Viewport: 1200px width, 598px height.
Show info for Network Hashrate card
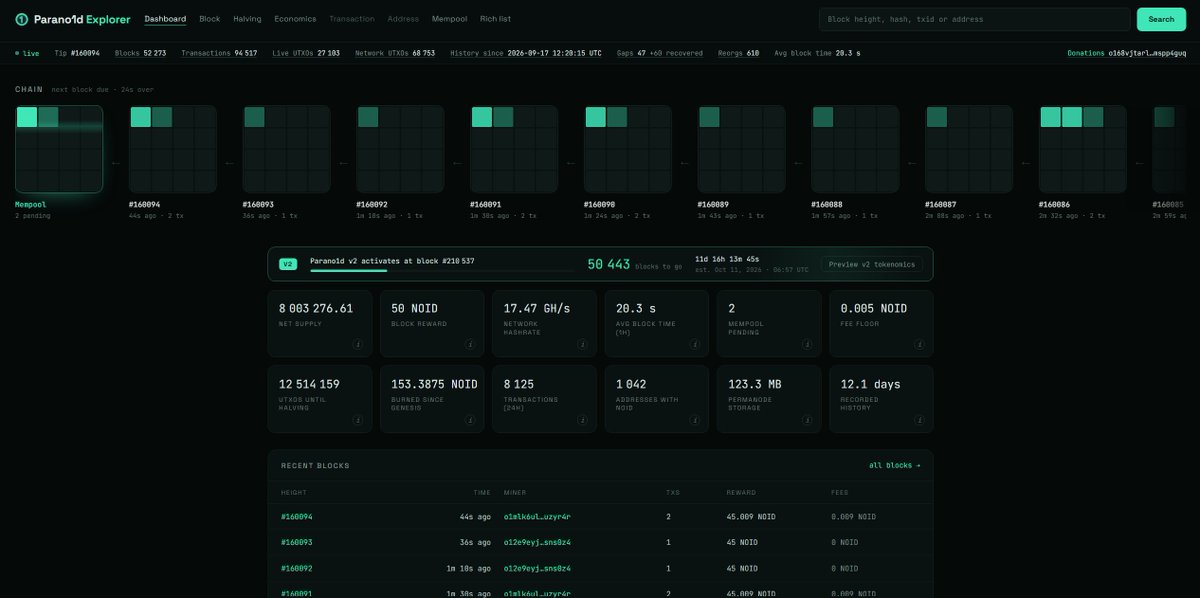(x=582, y=345)
